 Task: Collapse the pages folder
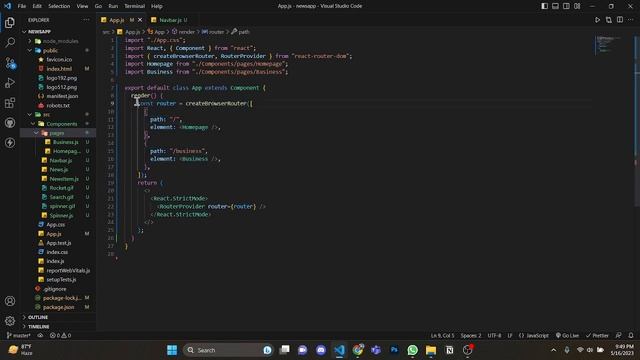58,133
